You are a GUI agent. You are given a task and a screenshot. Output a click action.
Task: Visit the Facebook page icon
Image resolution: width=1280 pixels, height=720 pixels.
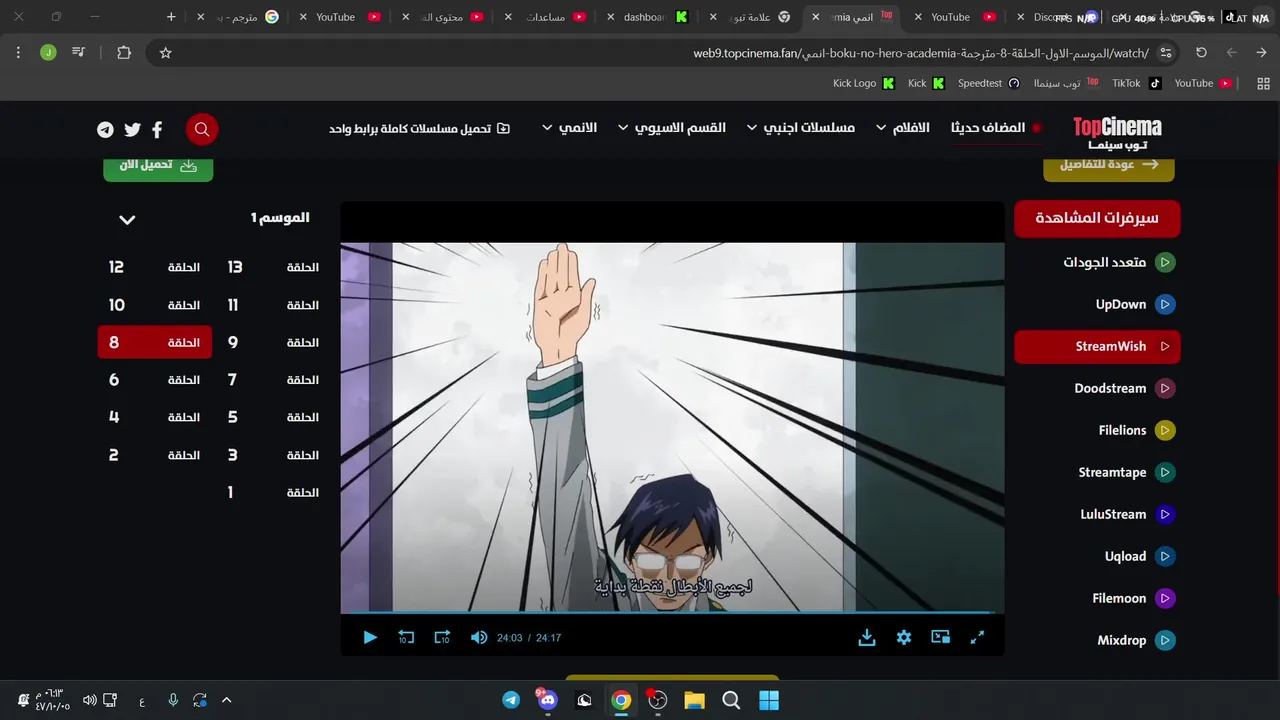coord(157,129)
